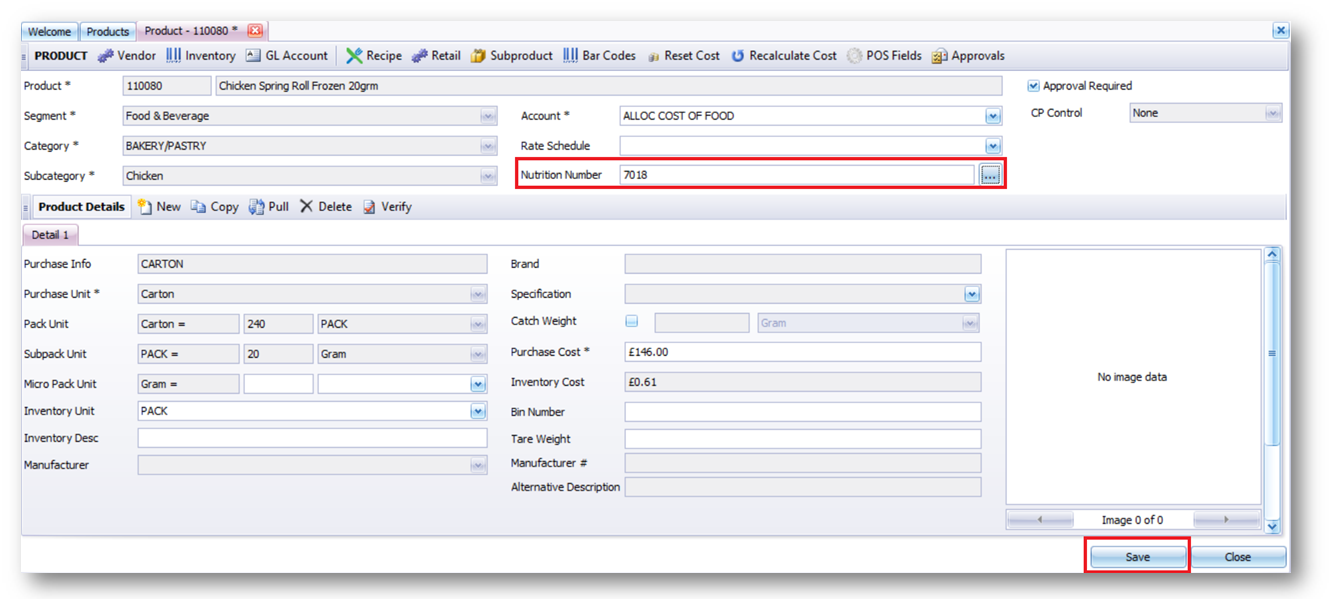Click Recalculate Cost in toolbar
This screenshot has width=1333, height=609.
click(x=783, y=56)
